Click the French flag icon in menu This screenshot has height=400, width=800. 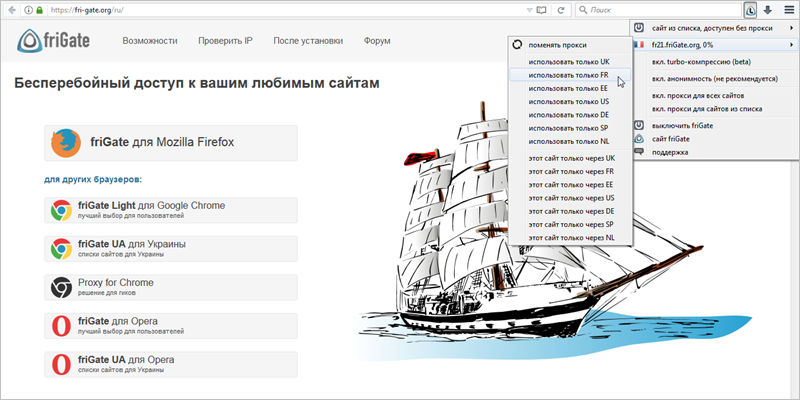pyautogui.click(x=638, y=45)
